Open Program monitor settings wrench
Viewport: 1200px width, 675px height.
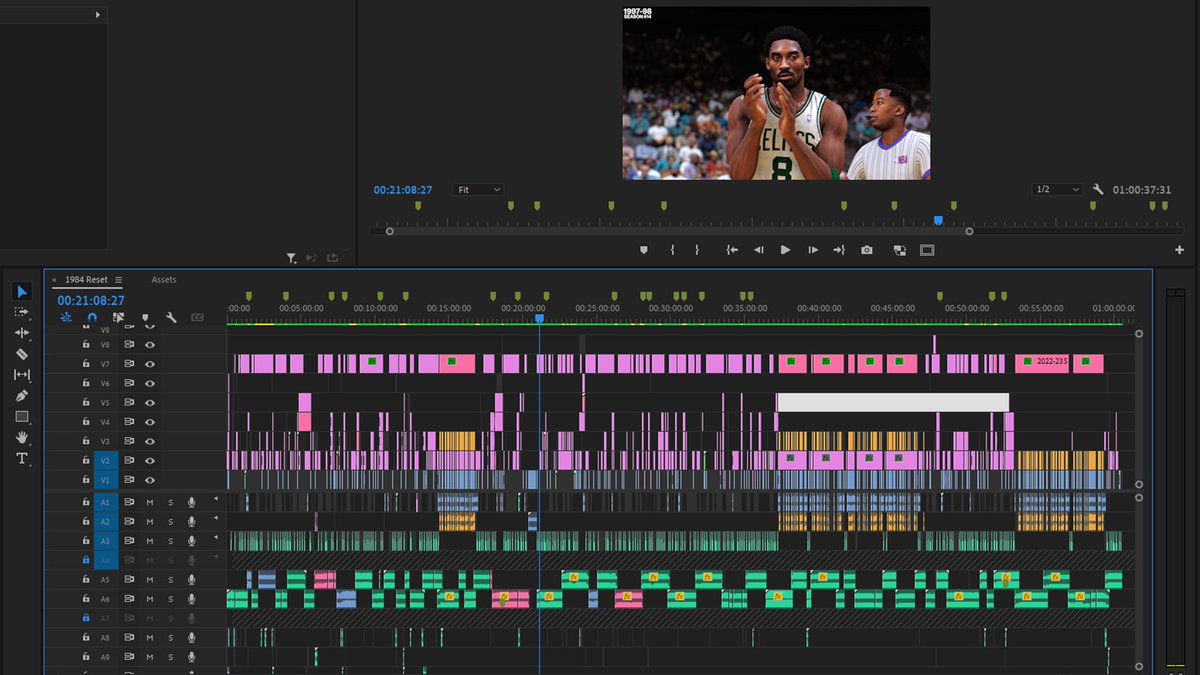point(1098,189)
